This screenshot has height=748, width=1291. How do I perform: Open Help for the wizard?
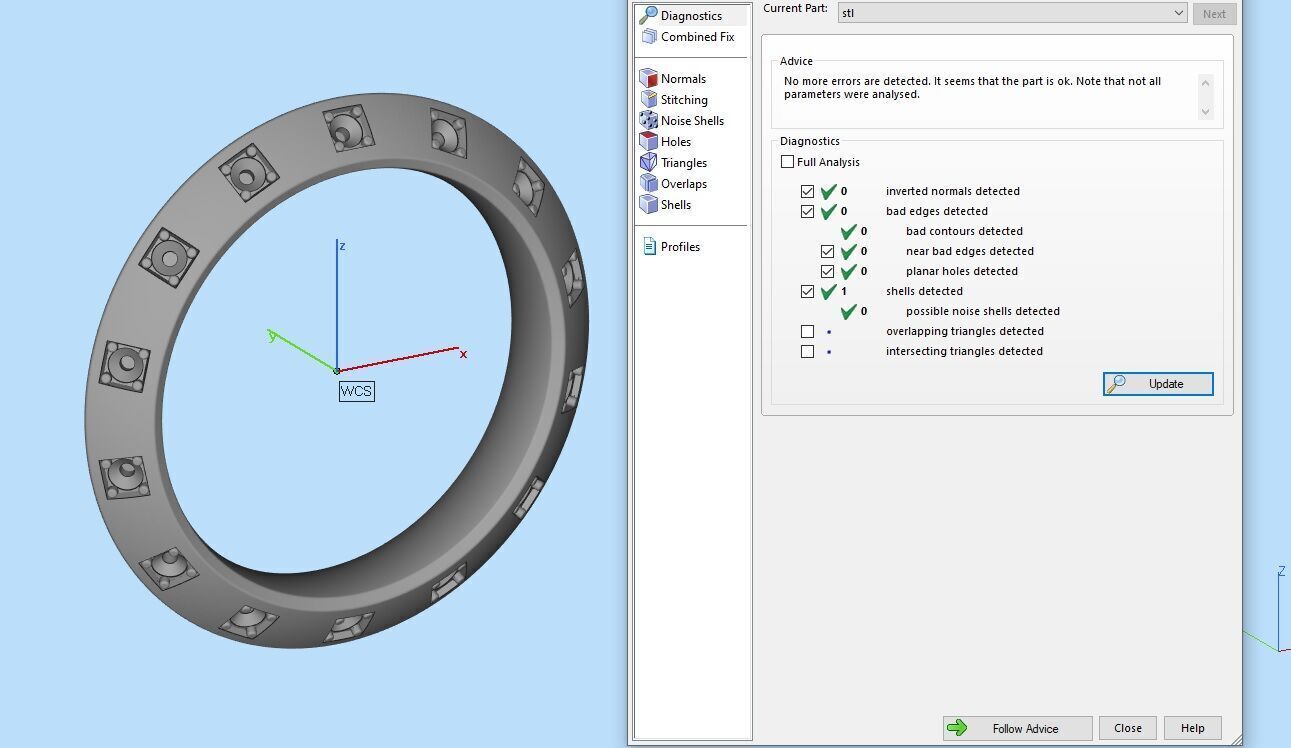(x=1192, y=728)
